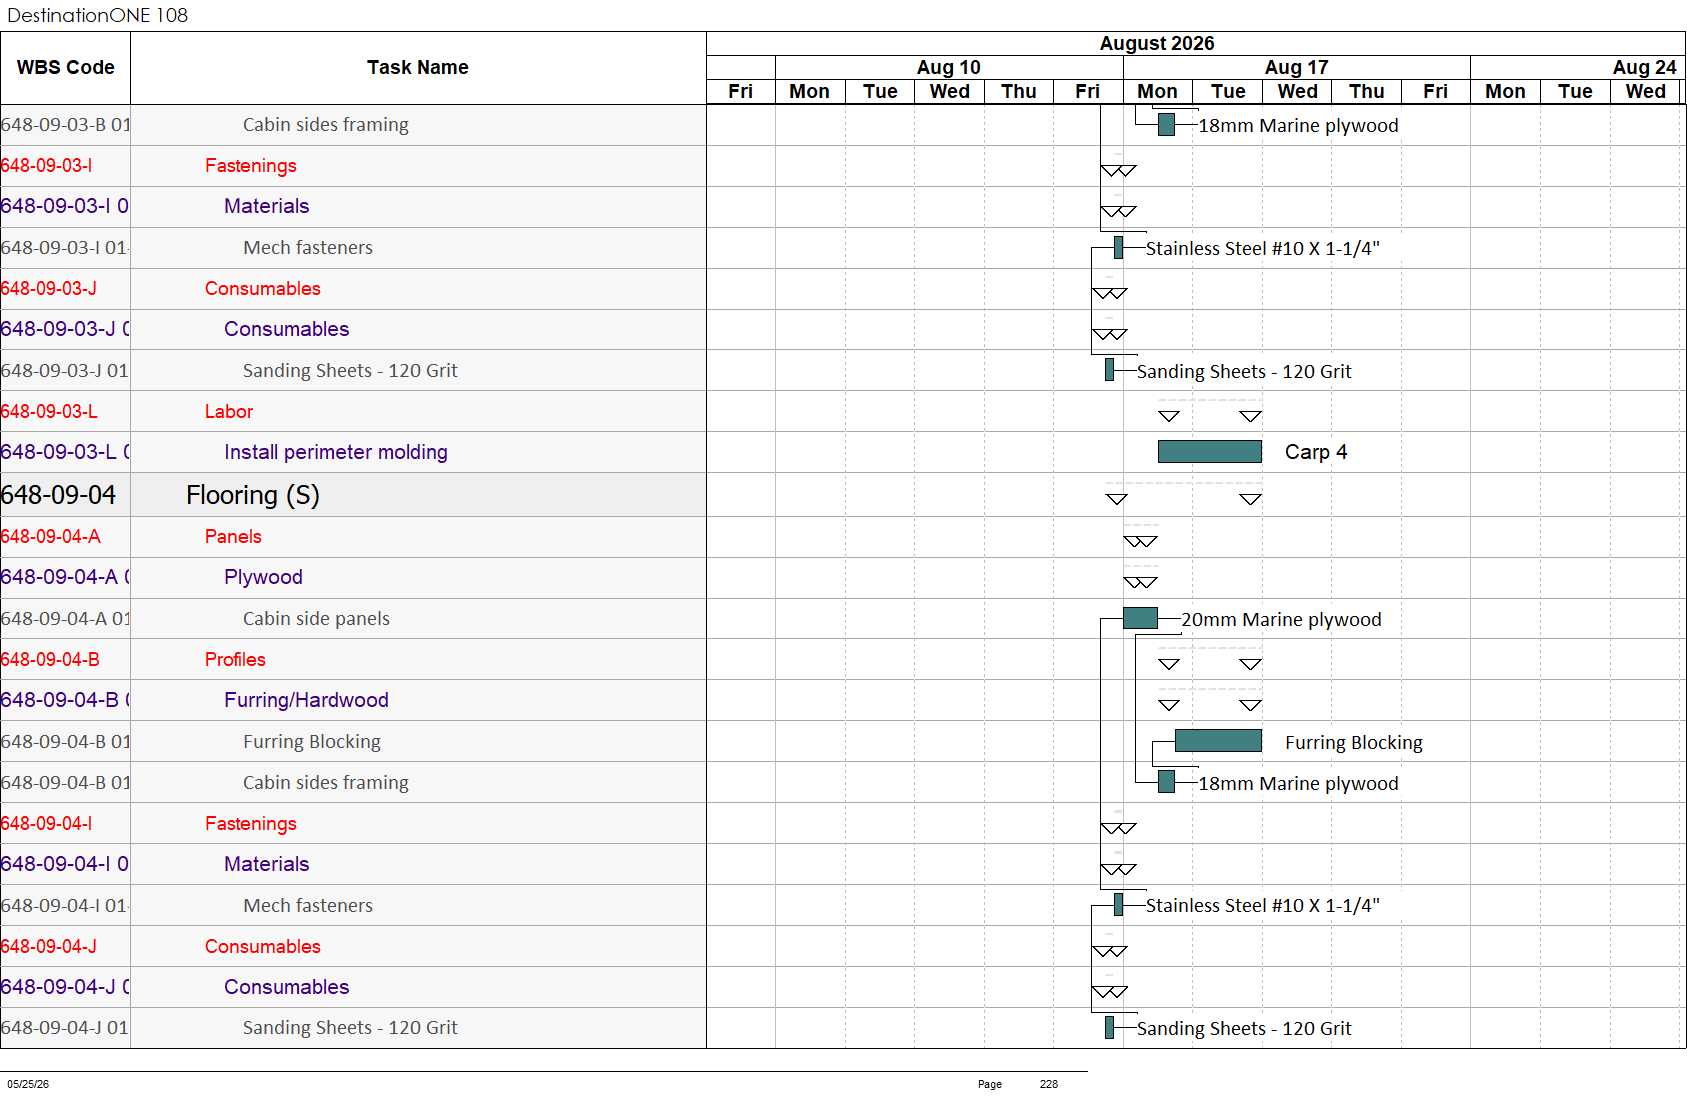Click the 648-09-04-I Fastenings summary marker icon

click(x=1118, y=828)
